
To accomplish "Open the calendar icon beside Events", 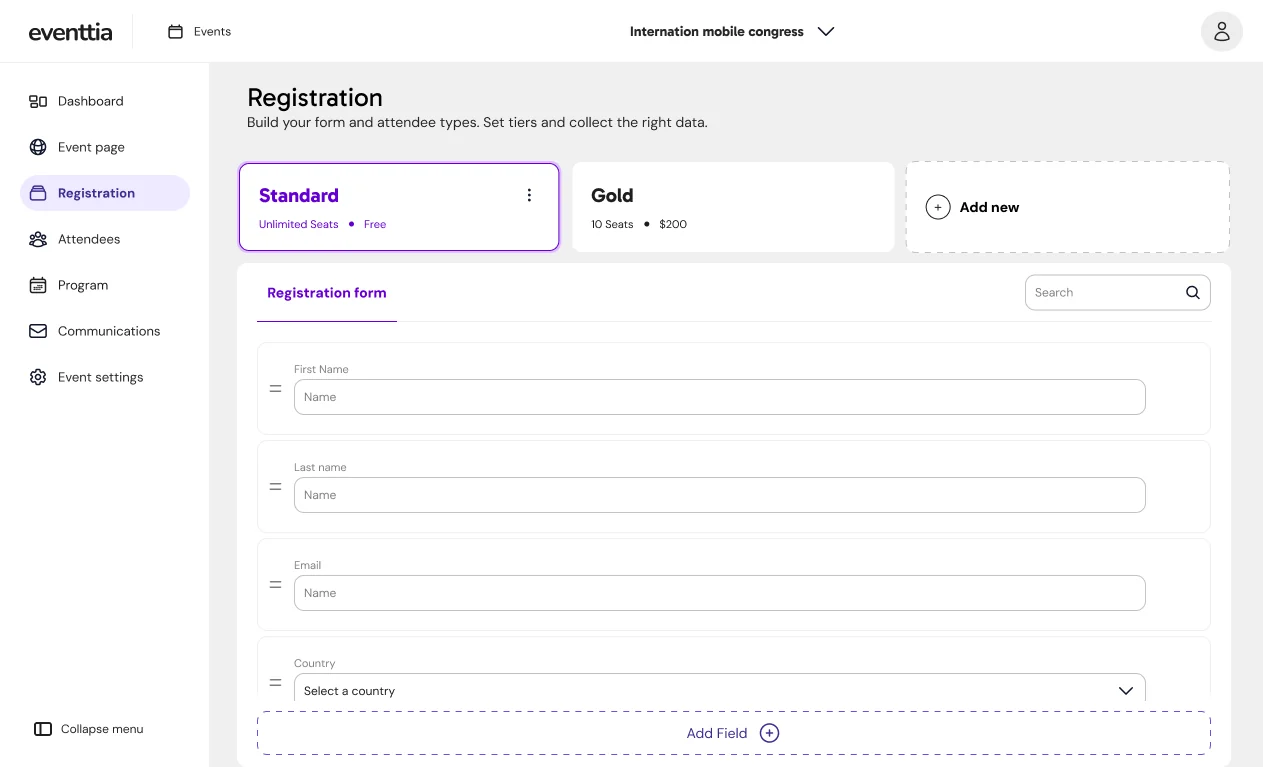I will 175,32.
